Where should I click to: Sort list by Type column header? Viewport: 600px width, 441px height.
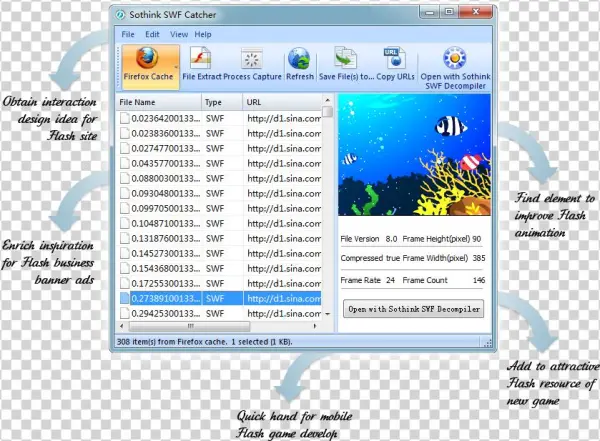pos(219,102)
